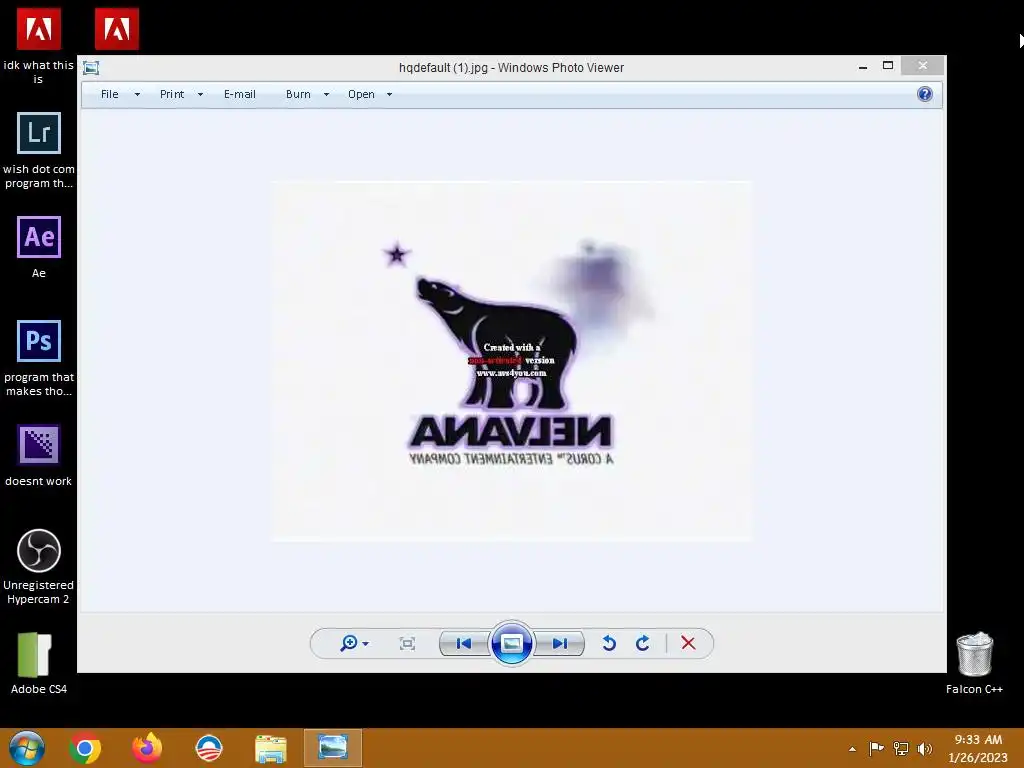Select the Adobe CS4 folder icon
Viewport: 1024px width, 768px height.
coord(39,663)
